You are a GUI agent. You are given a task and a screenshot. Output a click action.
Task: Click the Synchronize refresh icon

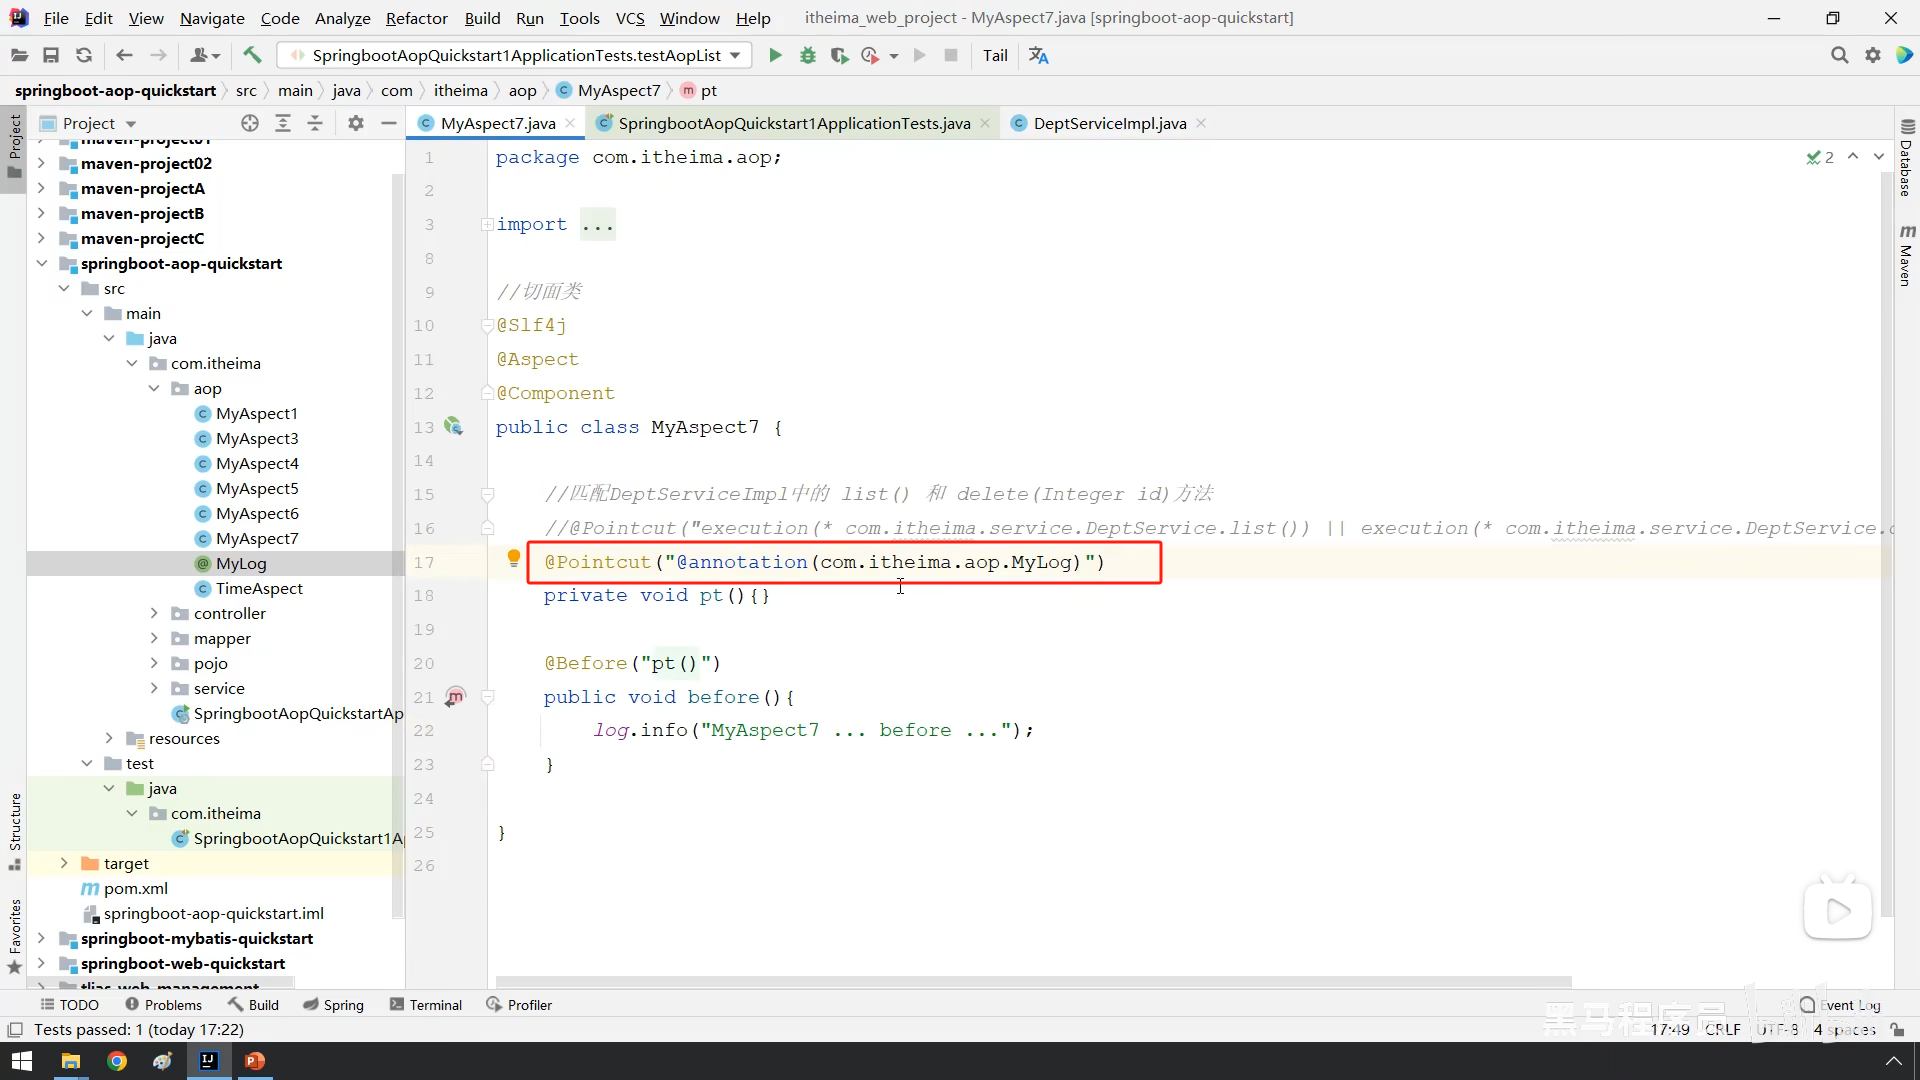point(84,56)
